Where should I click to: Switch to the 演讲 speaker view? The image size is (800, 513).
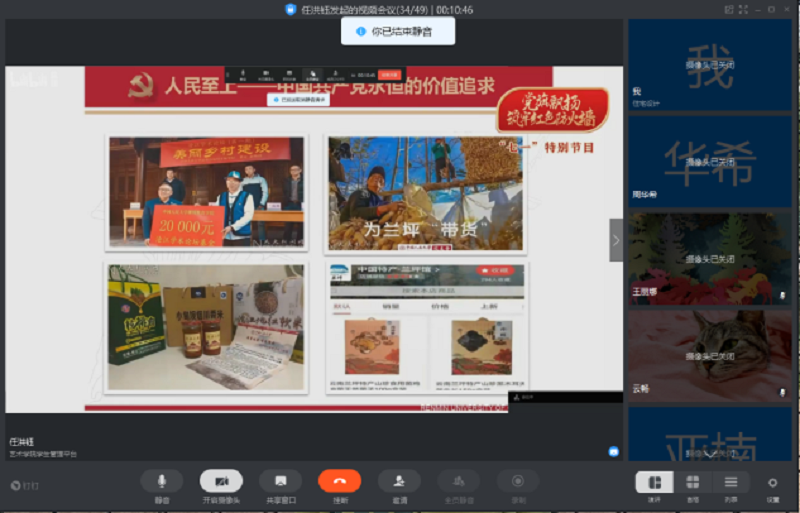(655, 482)
